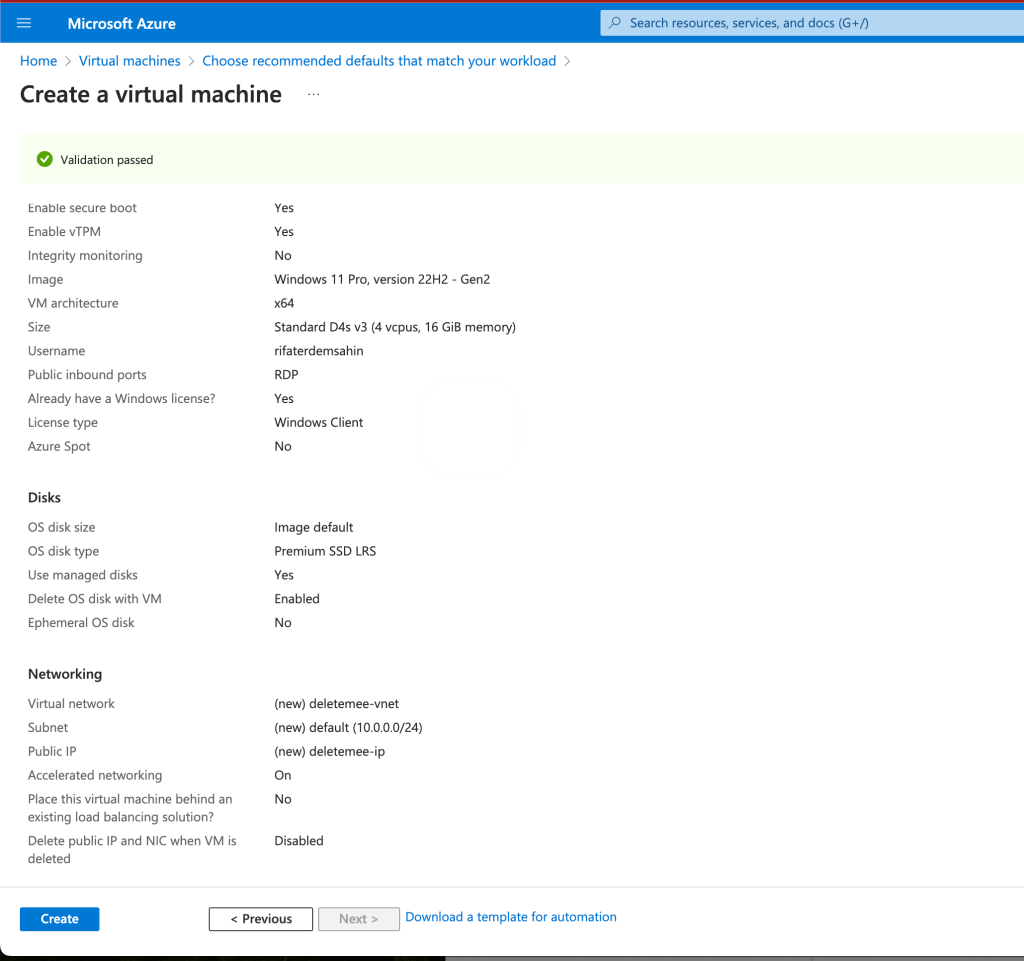Select RDP public inbound ports value

(286, 375)
